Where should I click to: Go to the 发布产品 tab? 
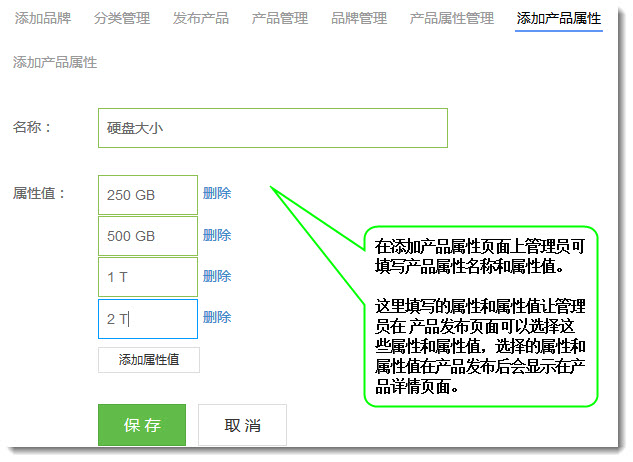[x=201, y=19]
